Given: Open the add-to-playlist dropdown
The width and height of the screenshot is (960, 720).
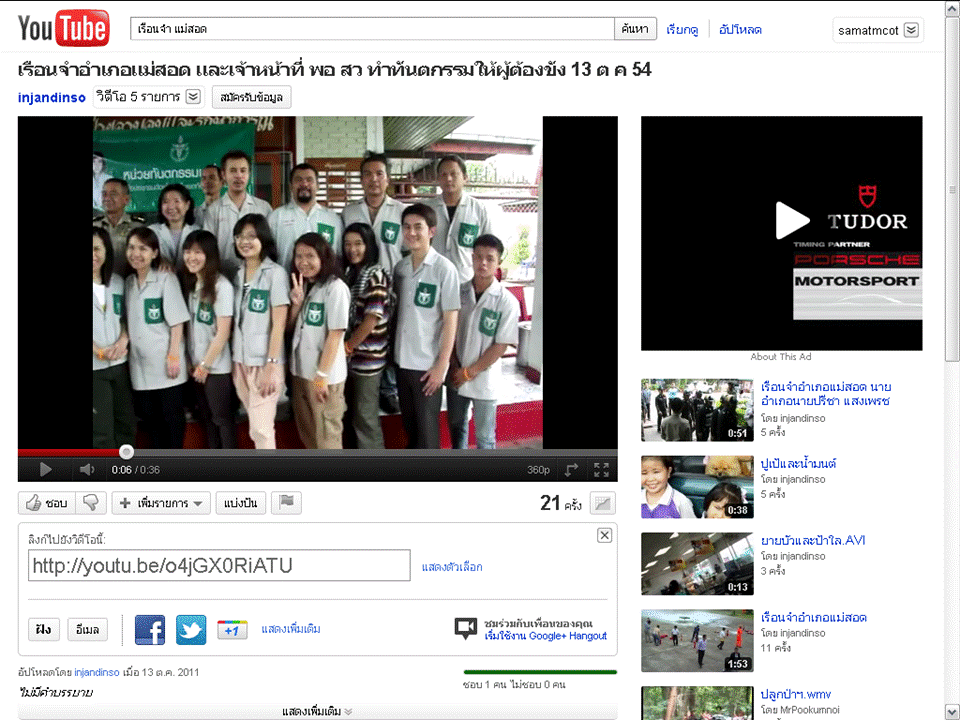Looking at the screenshot, I should (x=160, y=503).
